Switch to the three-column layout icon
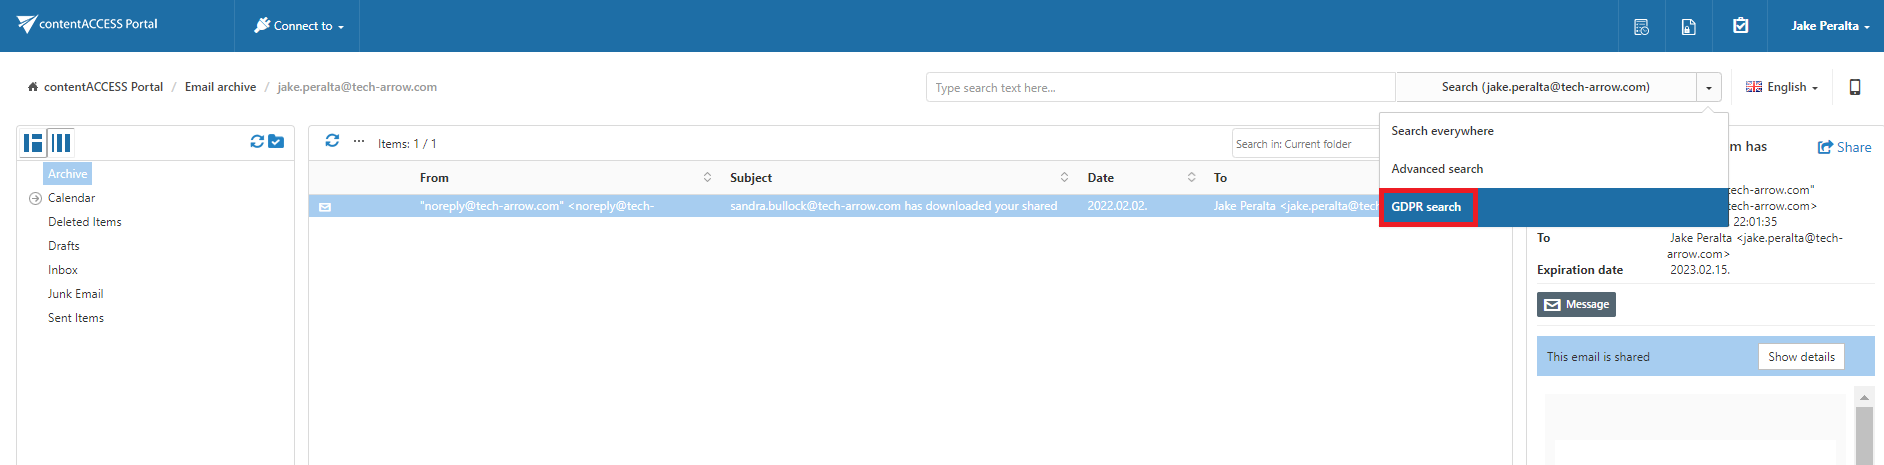 (x=61, y=143)
